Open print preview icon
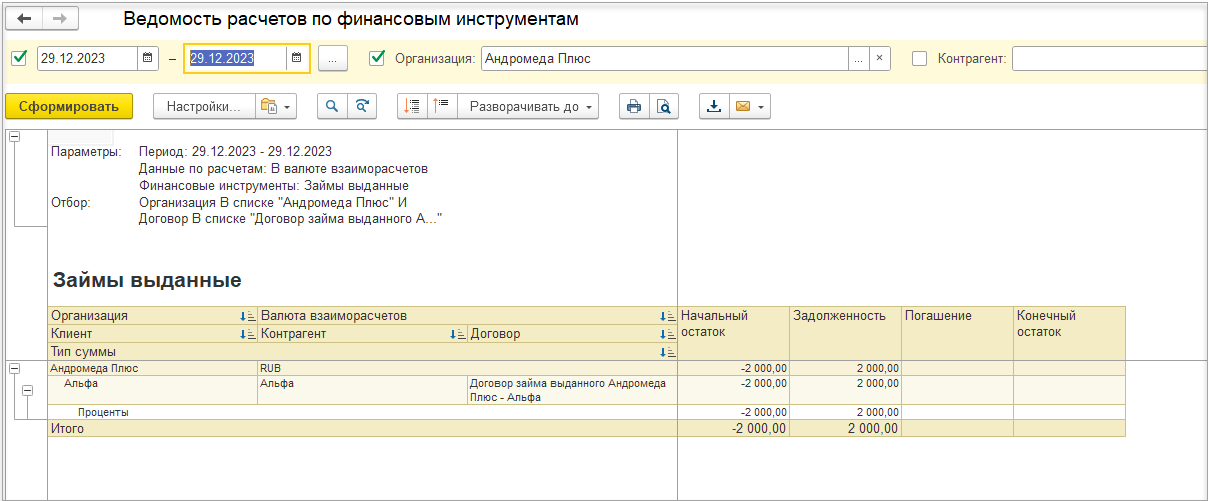The height and width of the screenshot is (501, 1208). 663,106
